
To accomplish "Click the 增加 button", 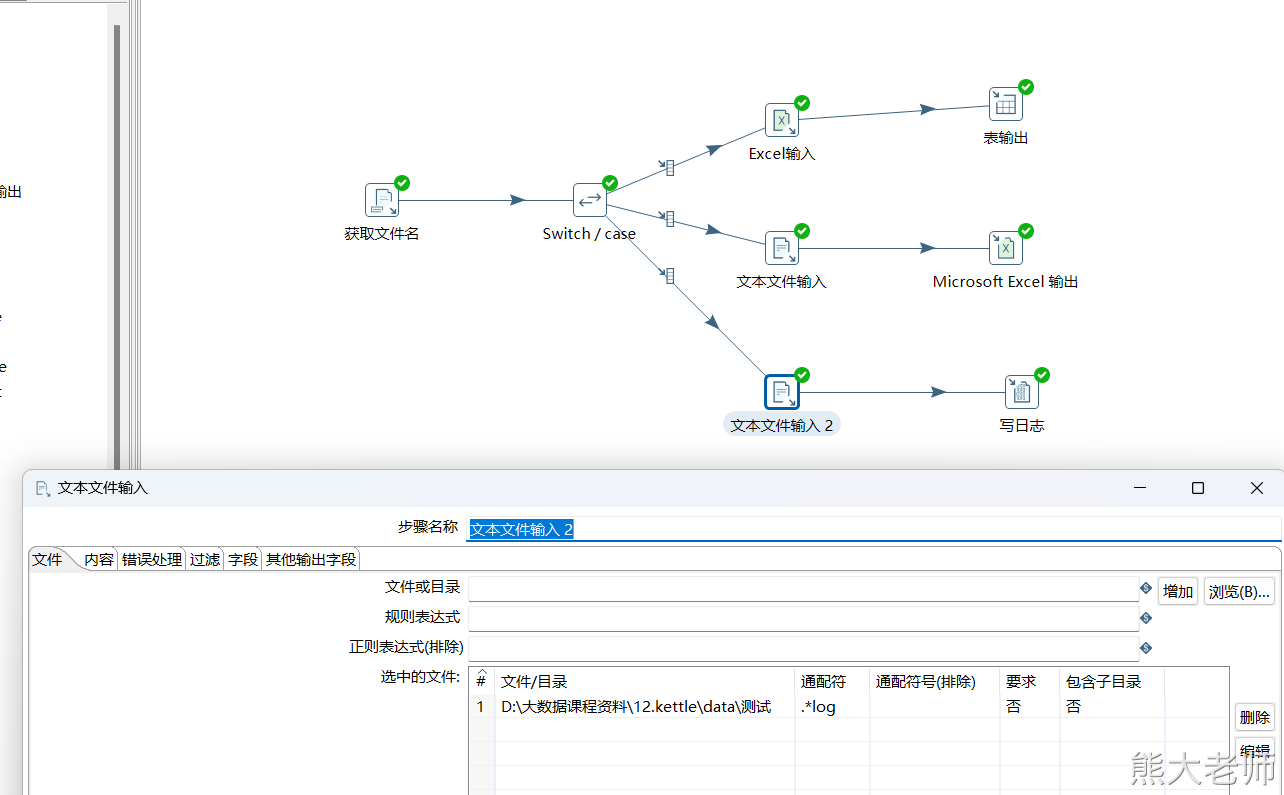I will point(1178,591).
